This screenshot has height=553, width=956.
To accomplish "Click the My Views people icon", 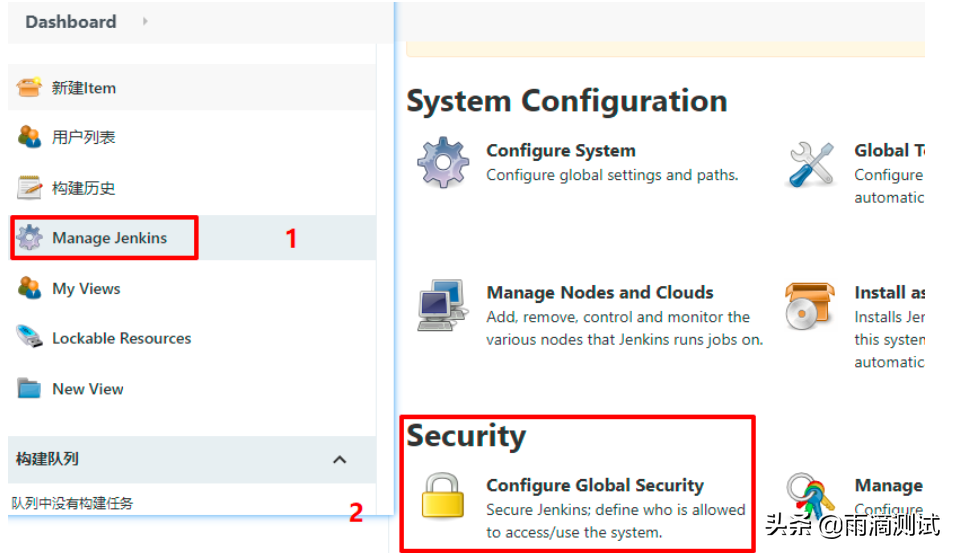I will coord(29,288).
